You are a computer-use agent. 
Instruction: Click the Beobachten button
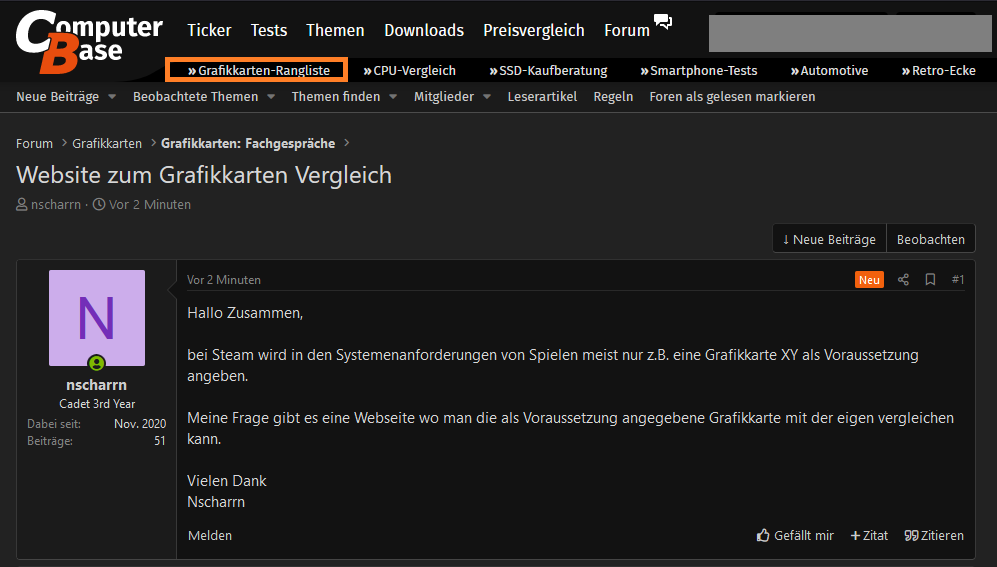pyautogui.click(x=931, y=239)
